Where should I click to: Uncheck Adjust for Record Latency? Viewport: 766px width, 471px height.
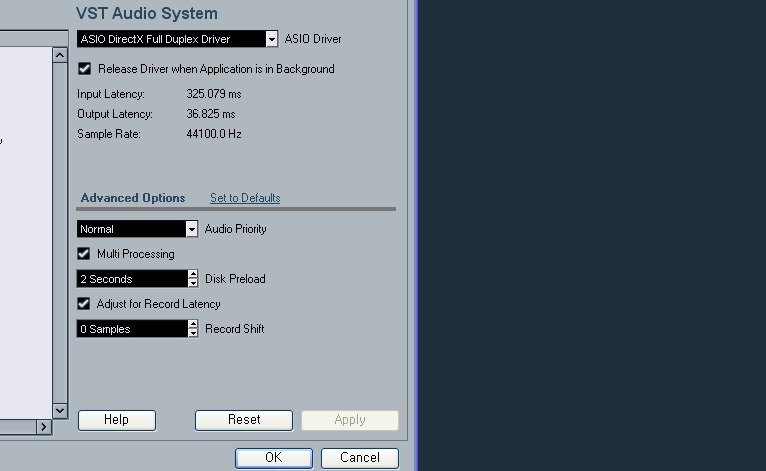coord(84,303)
